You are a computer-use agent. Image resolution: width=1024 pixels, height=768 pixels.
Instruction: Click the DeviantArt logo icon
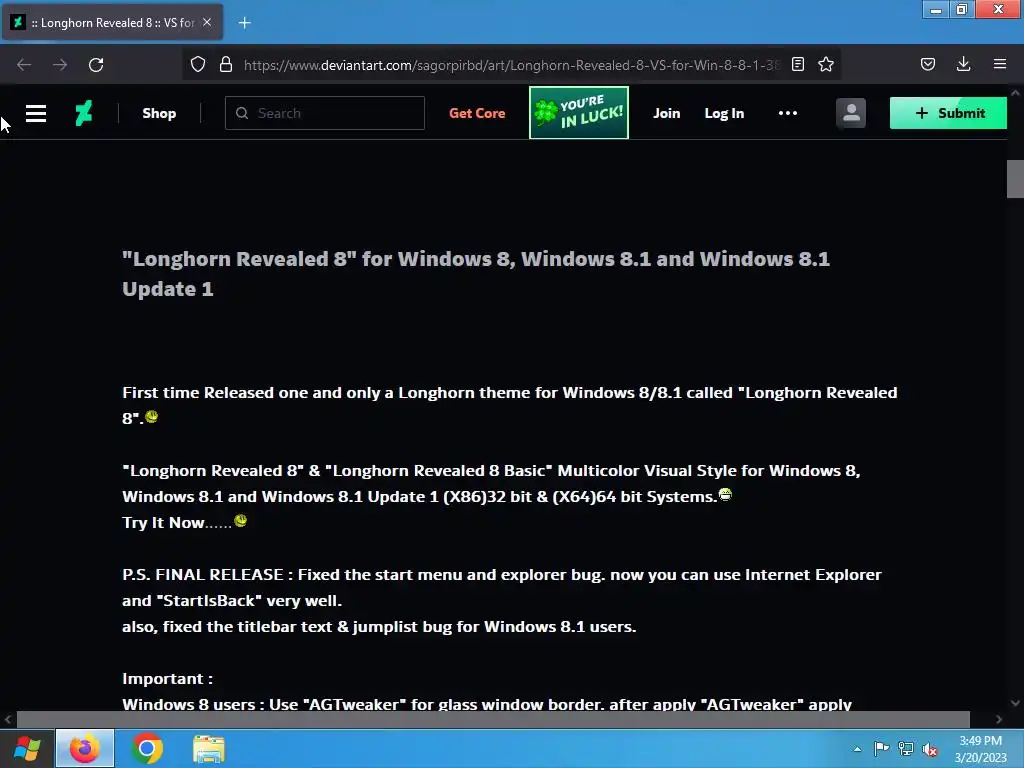pos(84,113)
